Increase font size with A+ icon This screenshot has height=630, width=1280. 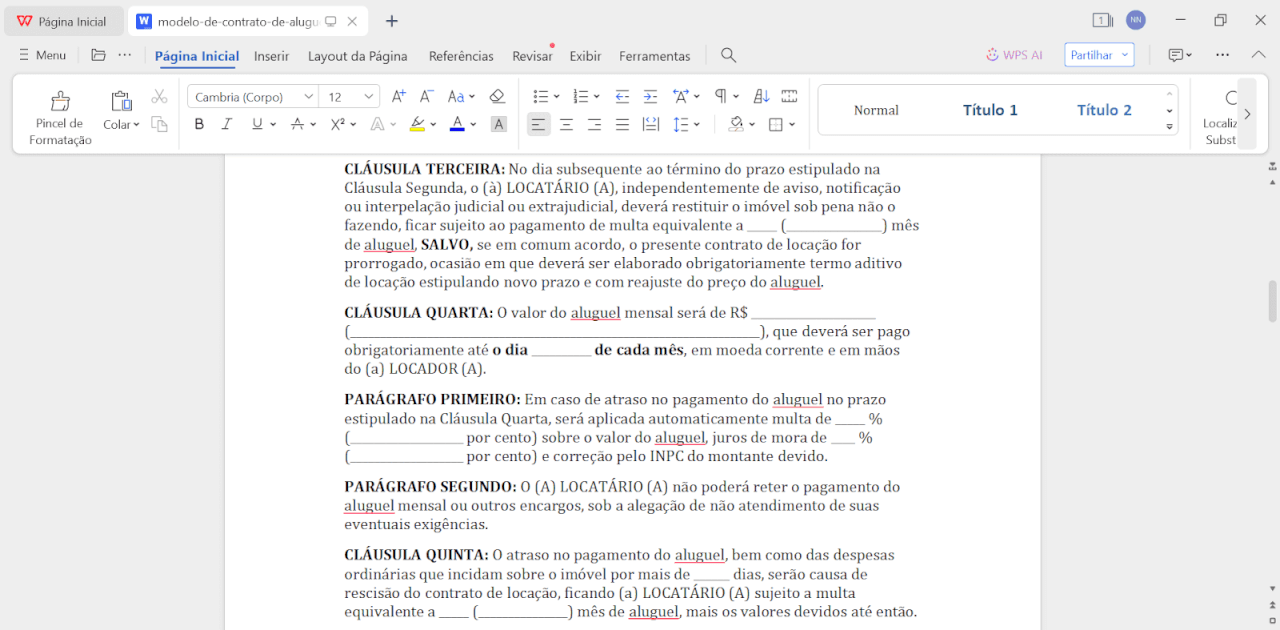(398, 96)
